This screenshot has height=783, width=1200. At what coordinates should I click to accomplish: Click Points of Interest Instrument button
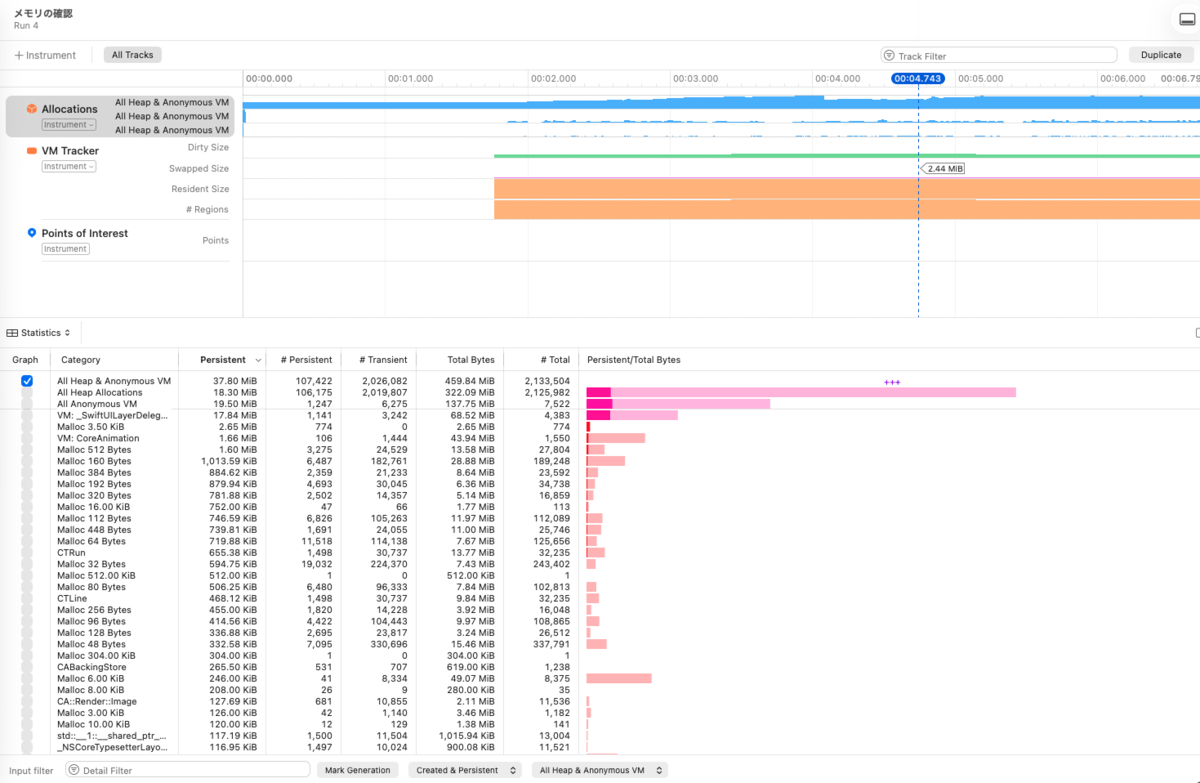pos(65,249)
